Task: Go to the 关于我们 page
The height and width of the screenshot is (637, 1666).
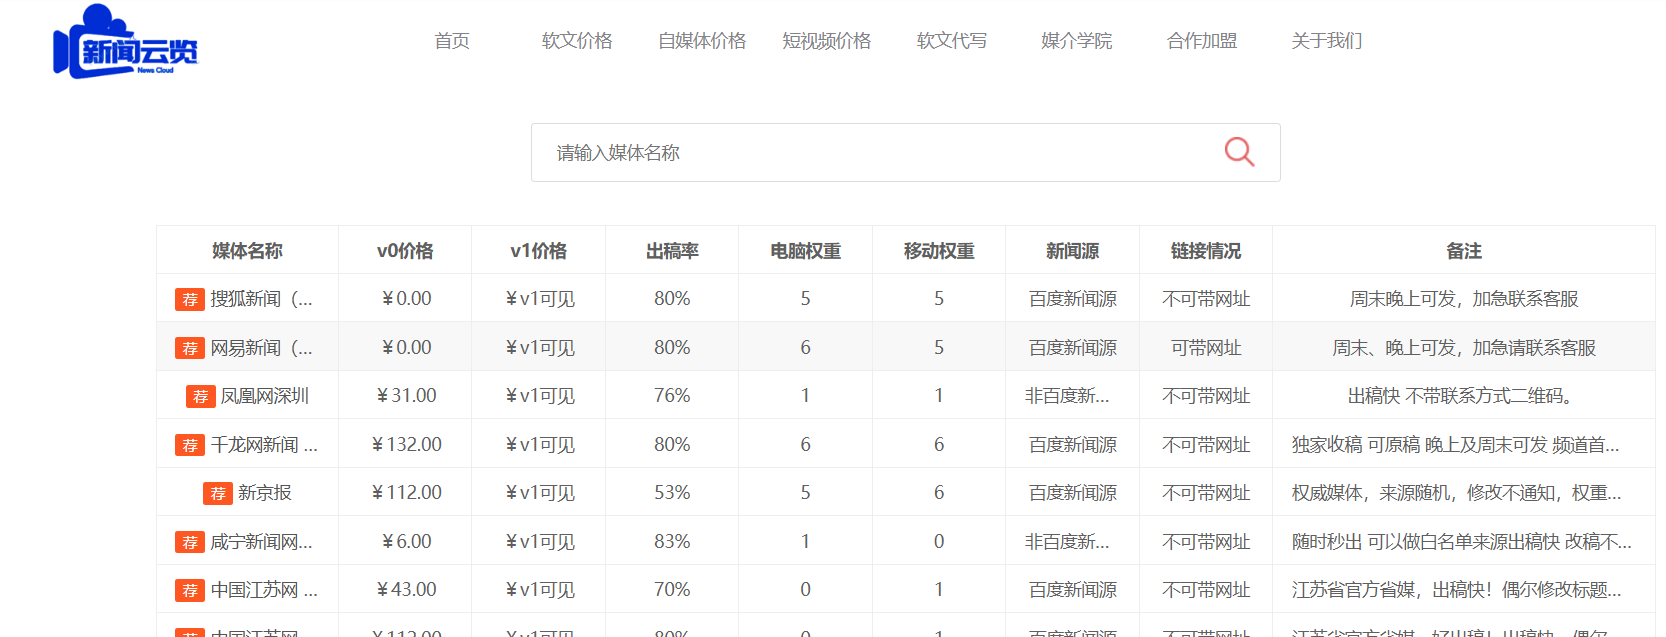Action: coord(1327,41)
